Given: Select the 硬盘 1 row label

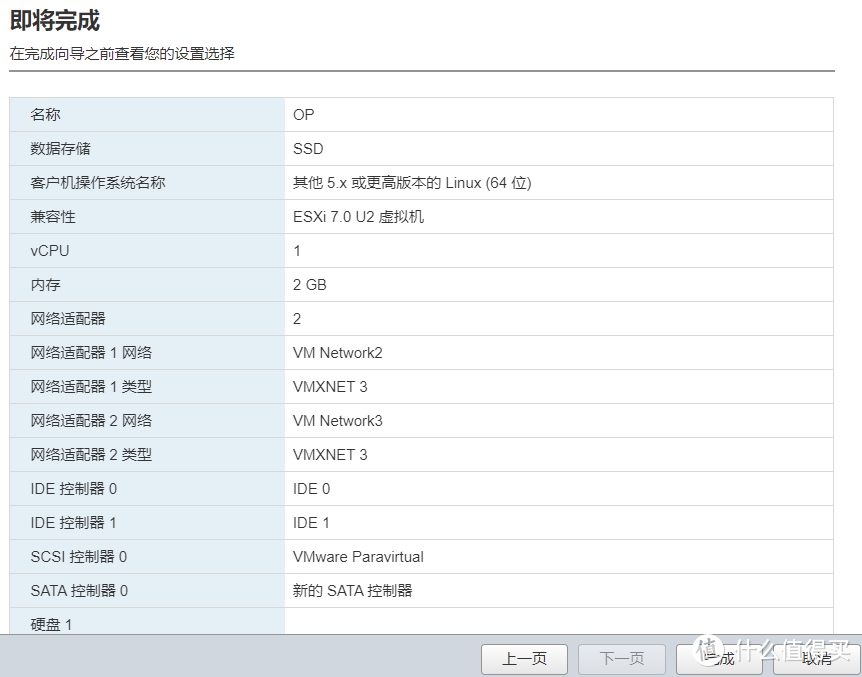Looking at the screenshot, I should coord(52,624).
